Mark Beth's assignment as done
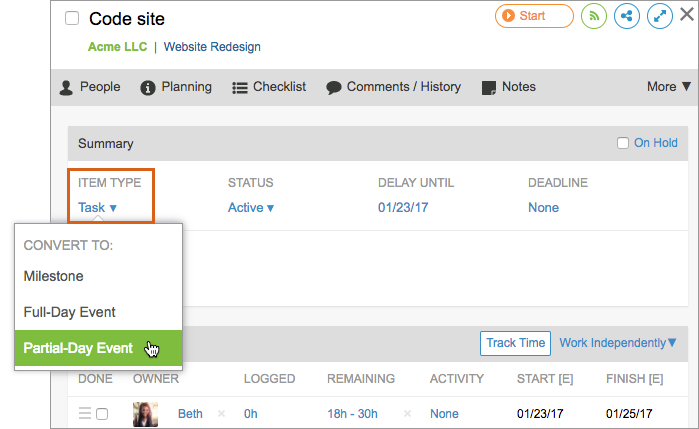This screenshot has height=429, width=699. tap(102, 414)
